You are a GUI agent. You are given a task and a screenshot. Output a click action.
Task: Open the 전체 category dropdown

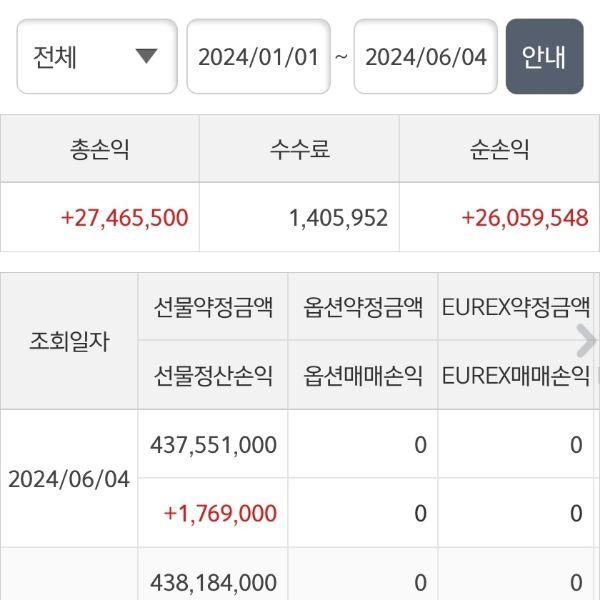point(96,56)
